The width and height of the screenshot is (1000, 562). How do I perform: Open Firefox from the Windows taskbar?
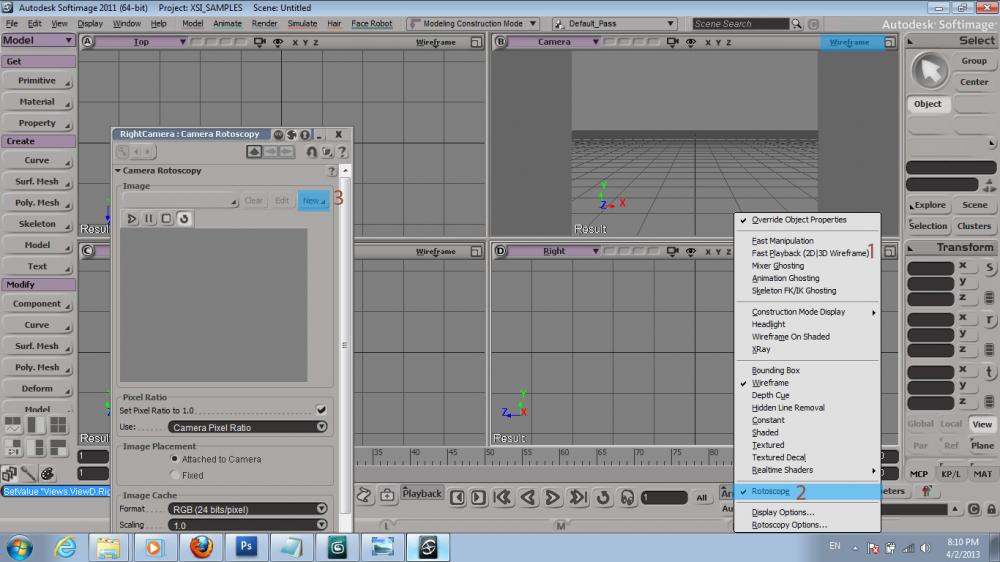click(202, 547)
